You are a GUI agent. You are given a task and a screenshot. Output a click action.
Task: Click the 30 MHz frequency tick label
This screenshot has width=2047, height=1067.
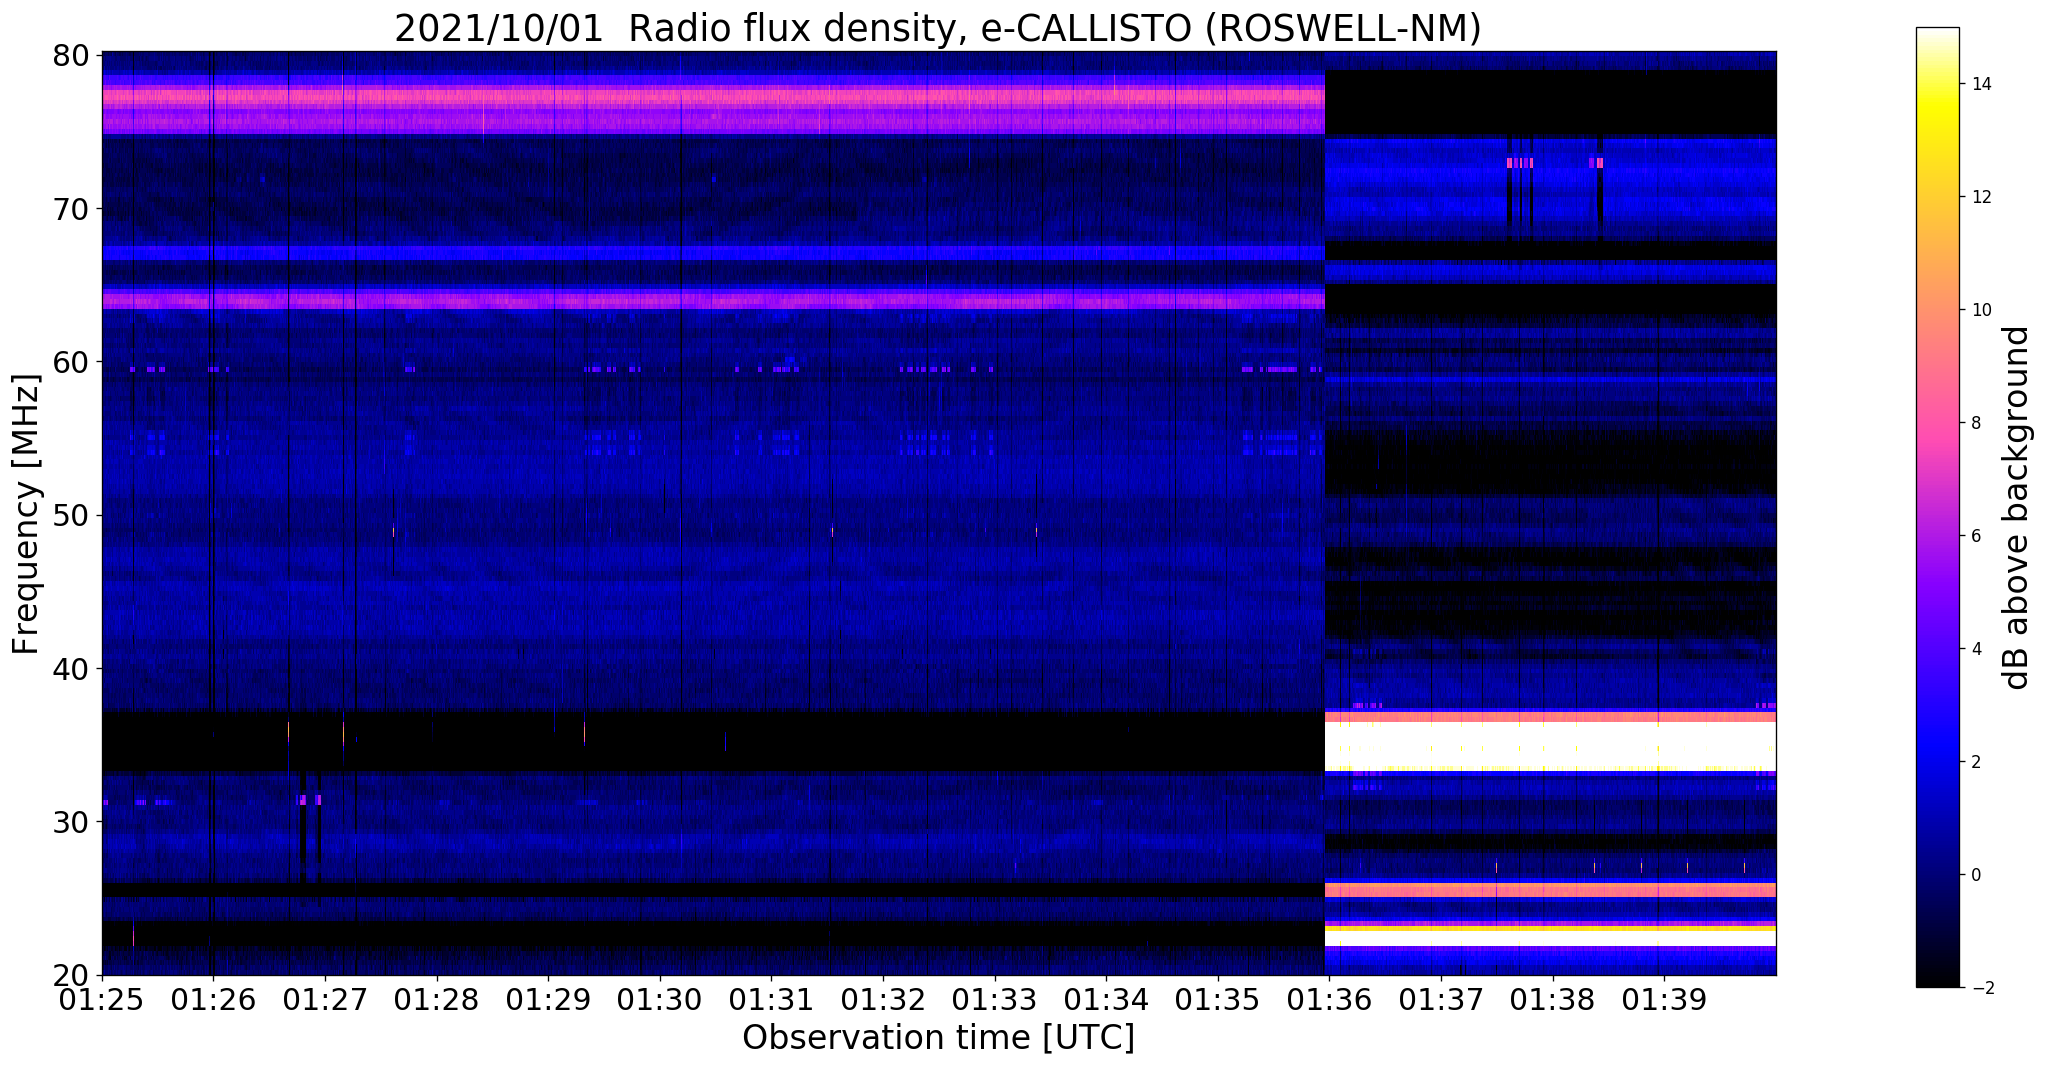coord(70,821)
